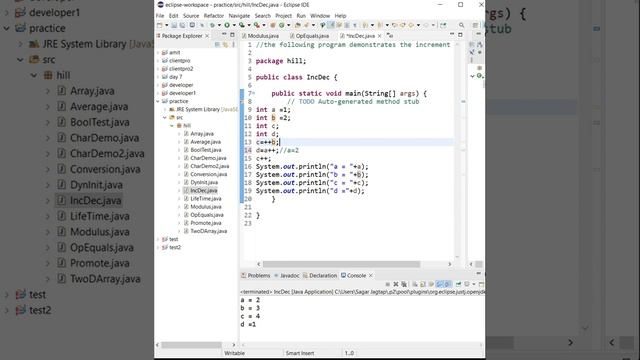Viewport: 640px width, 360px height.
Task: Click the editor horizontal scrollbar thumb
Action: (x=341, y=264)
